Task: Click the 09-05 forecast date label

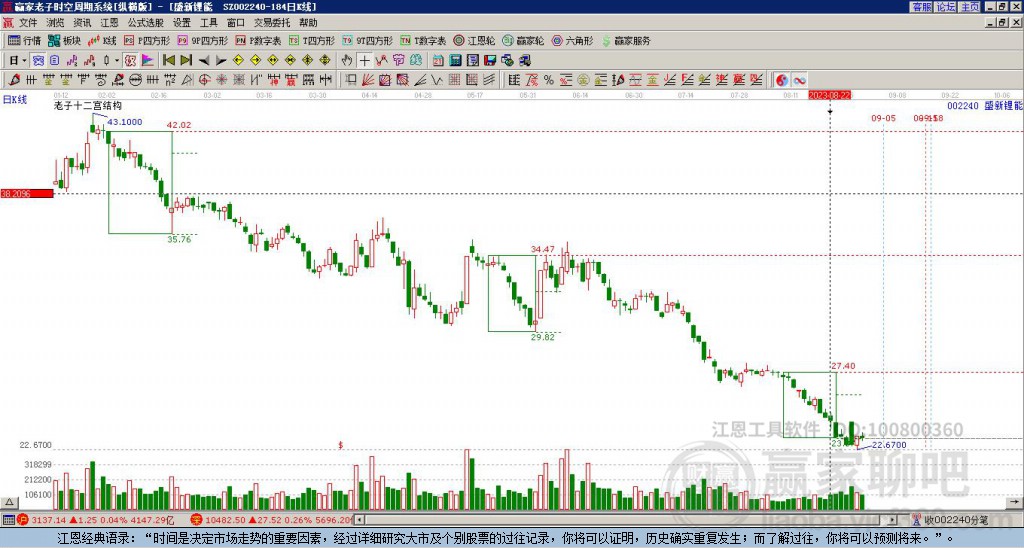Action: coord(883,118)
